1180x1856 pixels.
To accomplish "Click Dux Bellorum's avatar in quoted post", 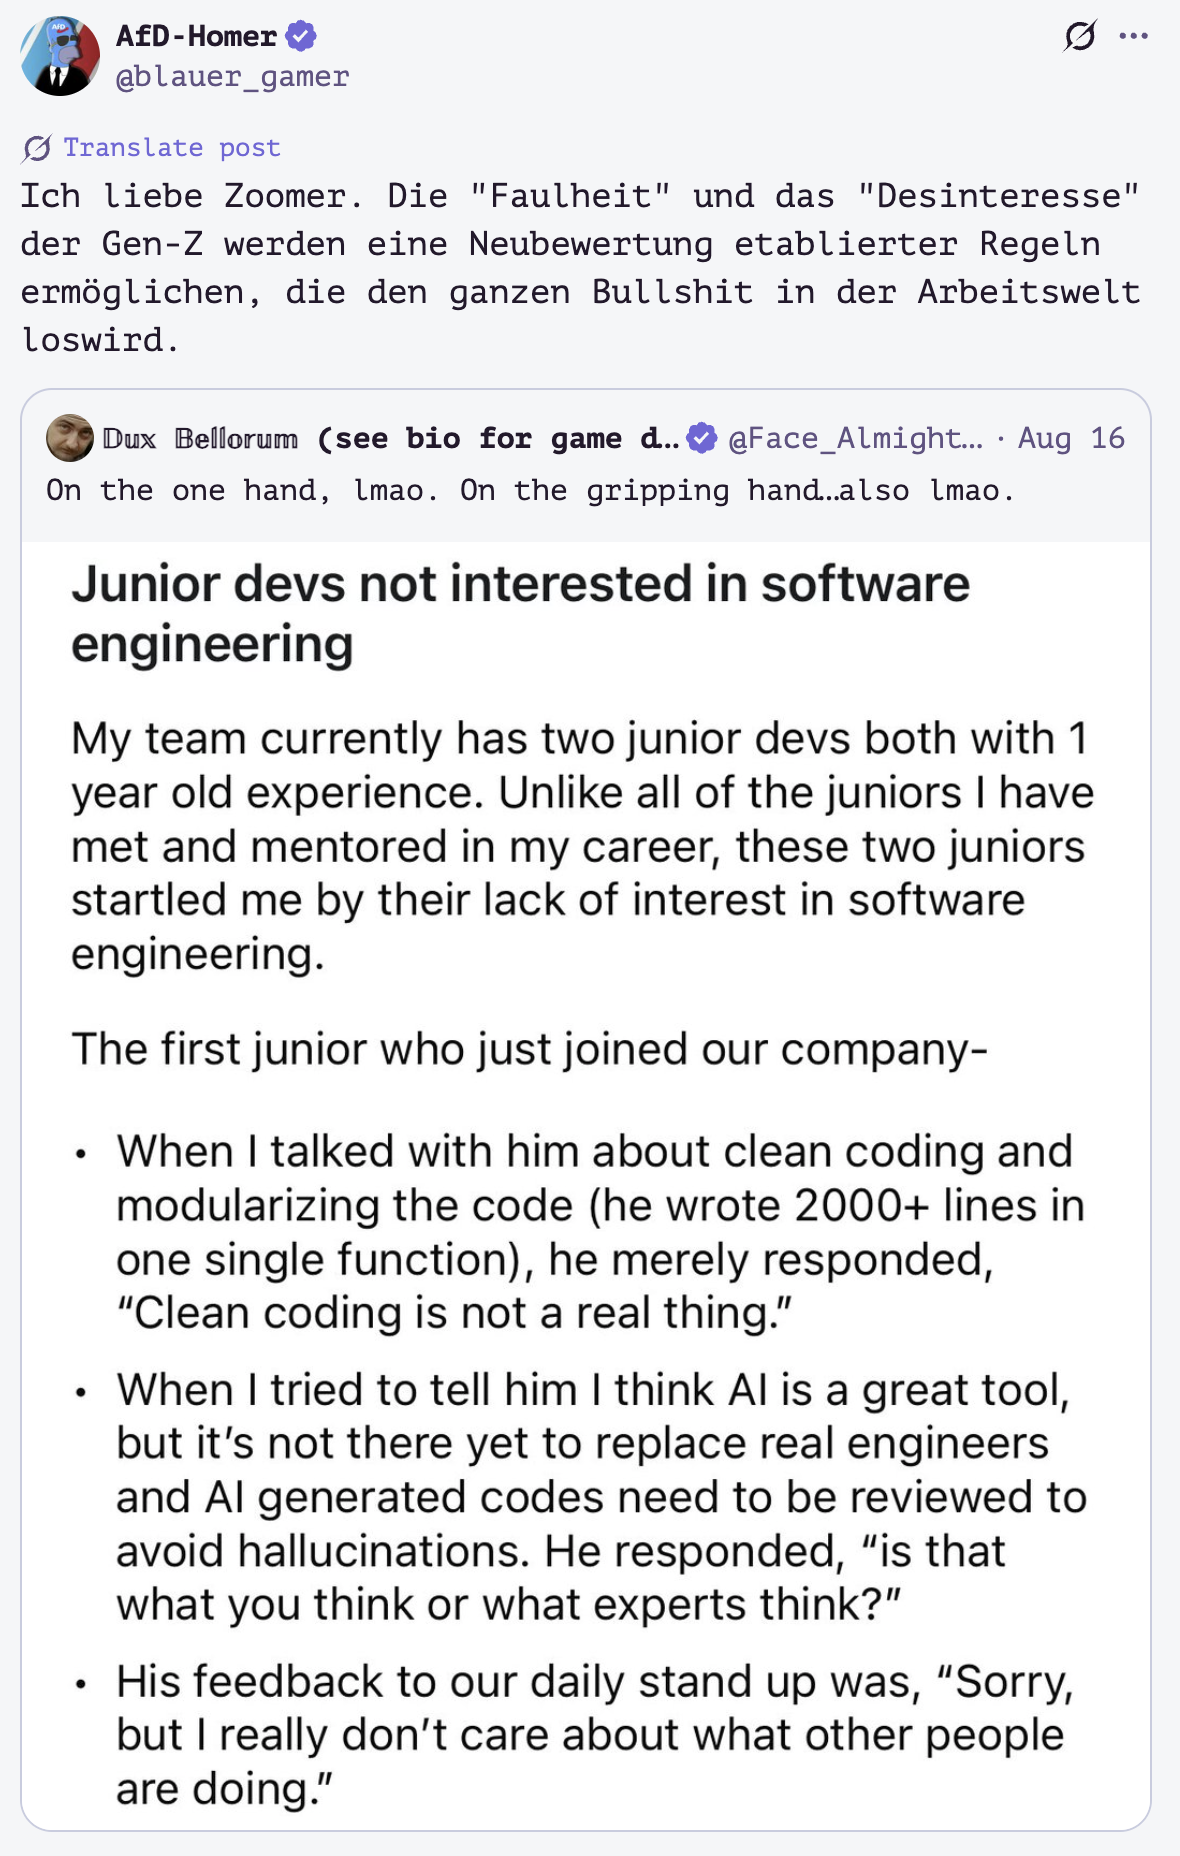I will pyautogui.click(x=70, y=438).
